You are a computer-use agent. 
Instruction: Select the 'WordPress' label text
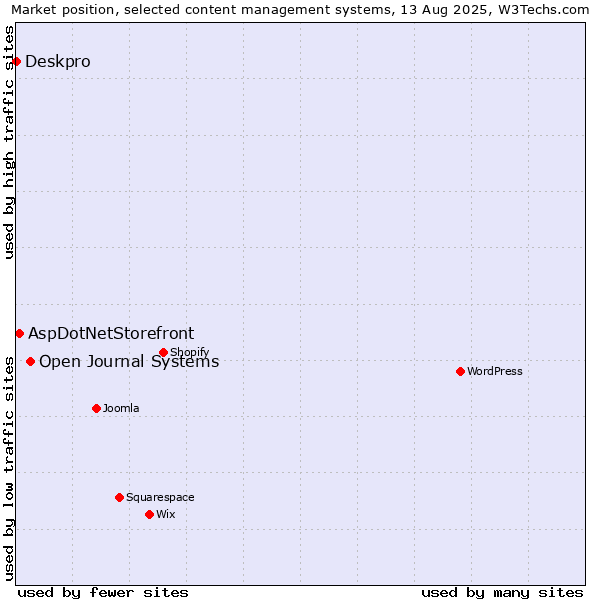(x=495, y=371)
